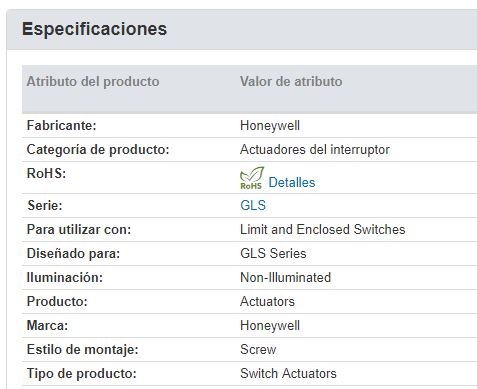Click the Valor de atributo column header
Screen dimensions: 477x389
point(291,81)
